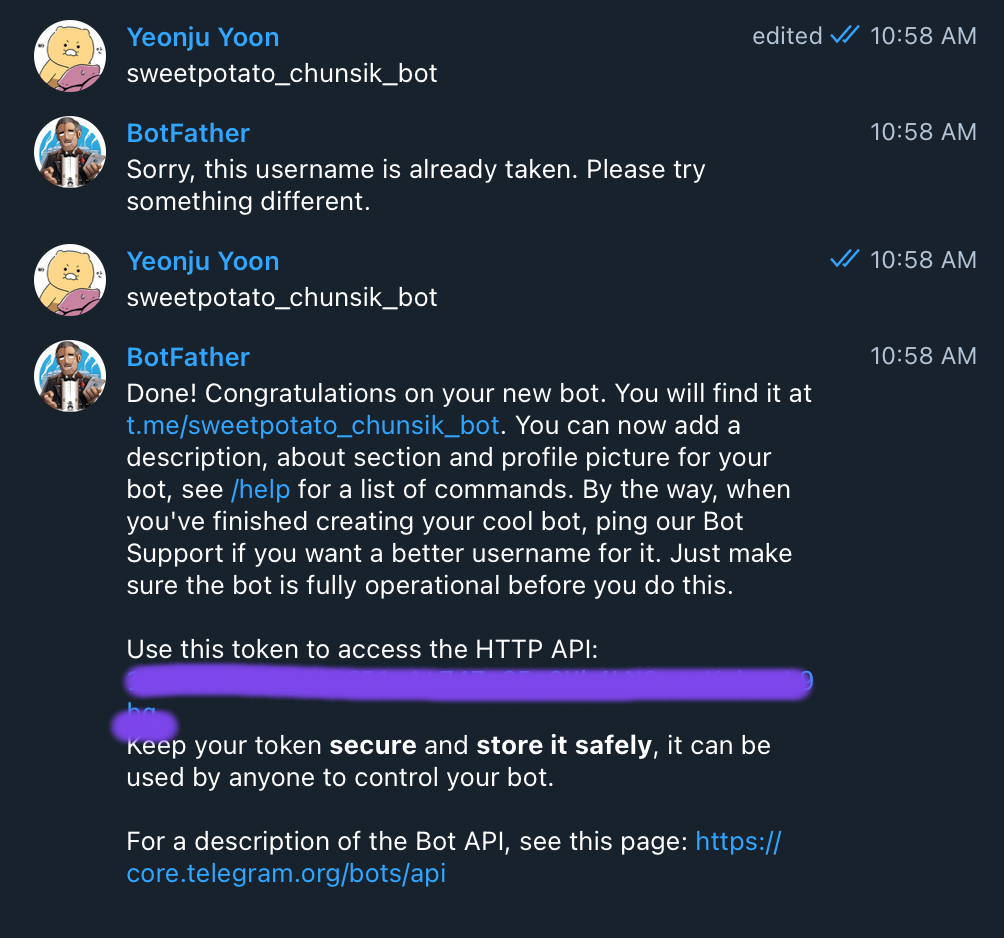Click the 'edited' label on the first message
This screenshot has width=1004, height=938.
(787, 35)
